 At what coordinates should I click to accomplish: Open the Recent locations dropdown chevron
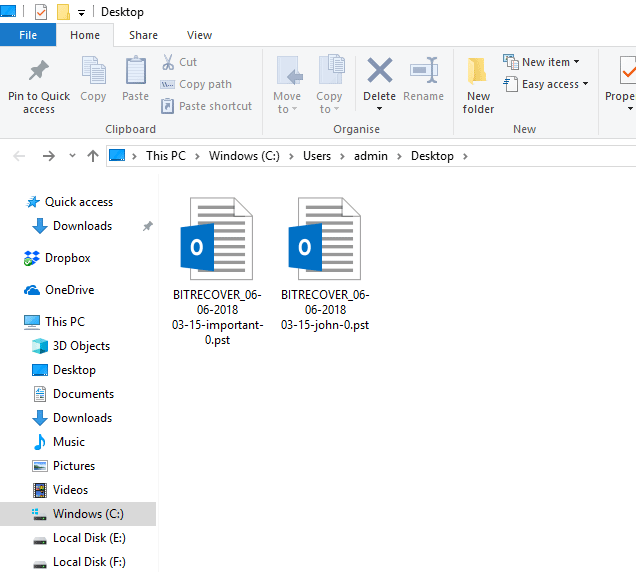click(72, 155)
